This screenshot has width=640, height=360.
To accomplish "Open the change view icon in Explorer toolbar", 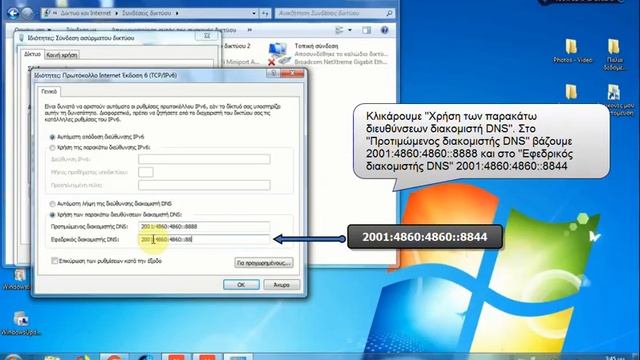I will [x=340, y=30].
